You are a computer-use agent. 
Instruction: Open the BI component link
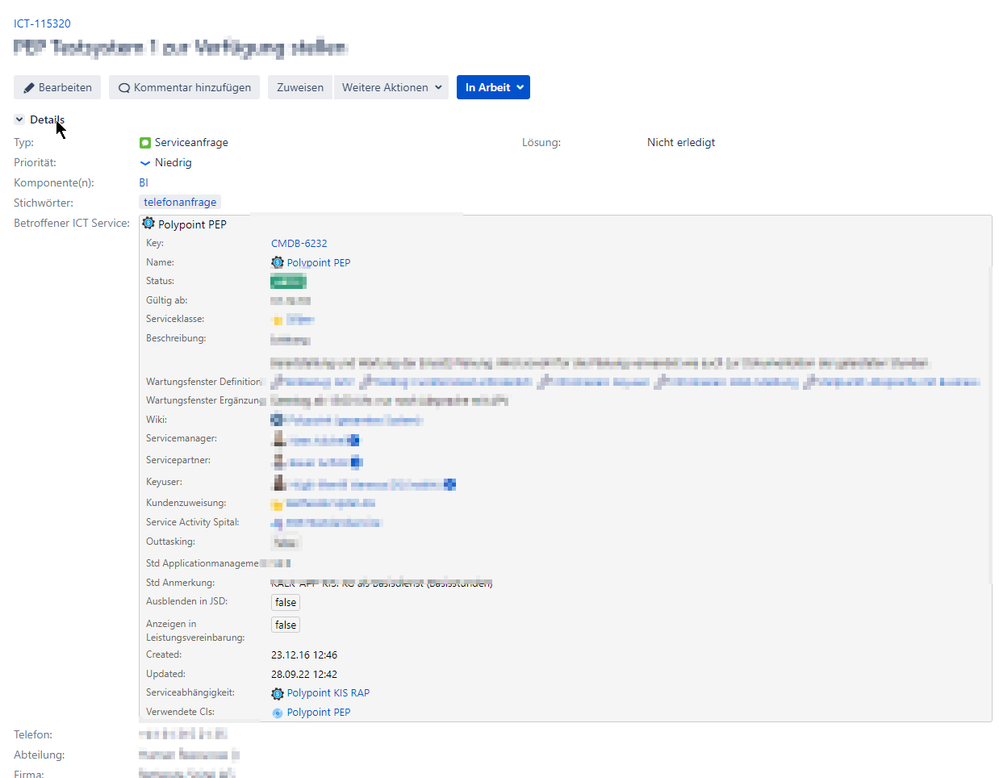point(143,183)
